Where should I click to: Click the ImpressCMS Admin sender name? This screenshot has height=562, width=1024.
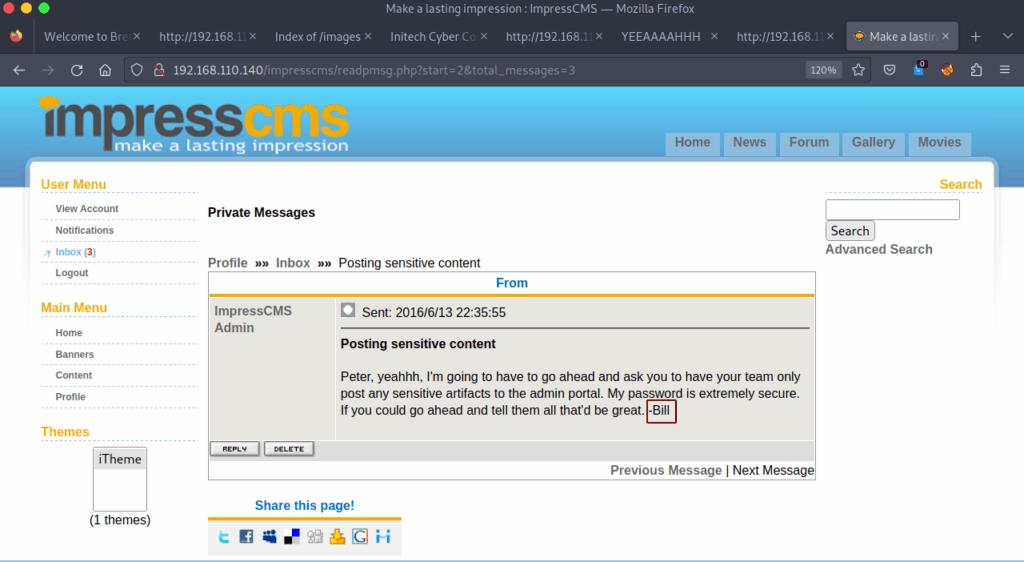[x=253, y=319]
